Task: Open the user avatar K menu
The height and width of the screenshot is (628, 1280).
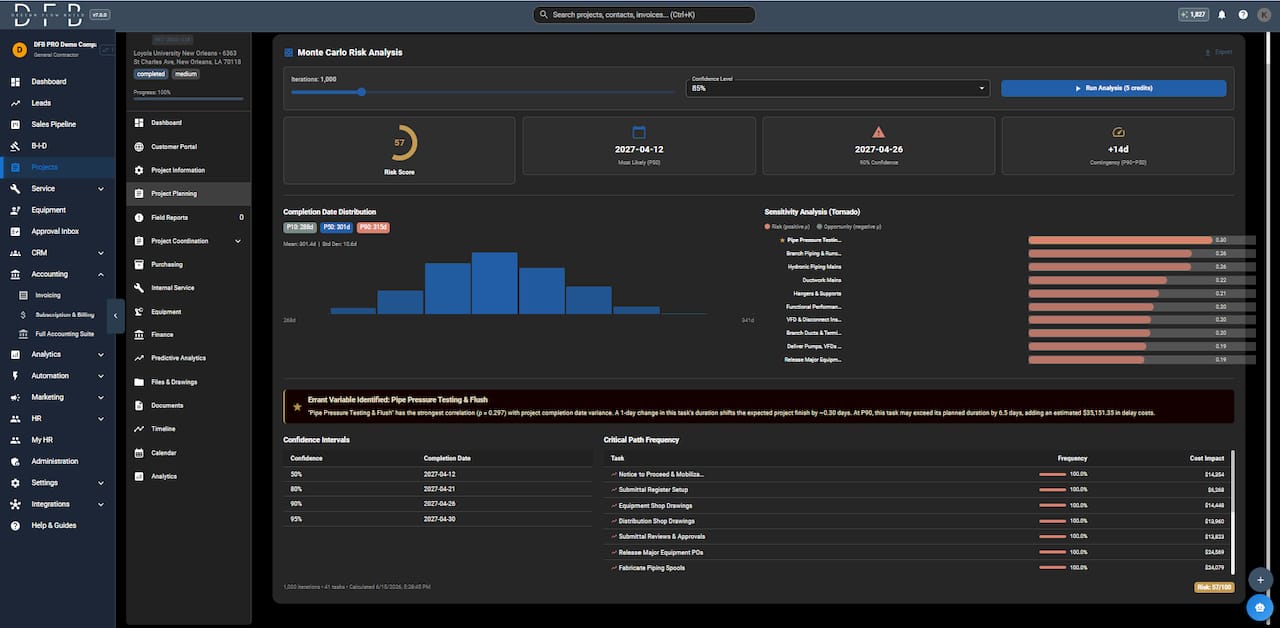Action: tap(1264, 15)
